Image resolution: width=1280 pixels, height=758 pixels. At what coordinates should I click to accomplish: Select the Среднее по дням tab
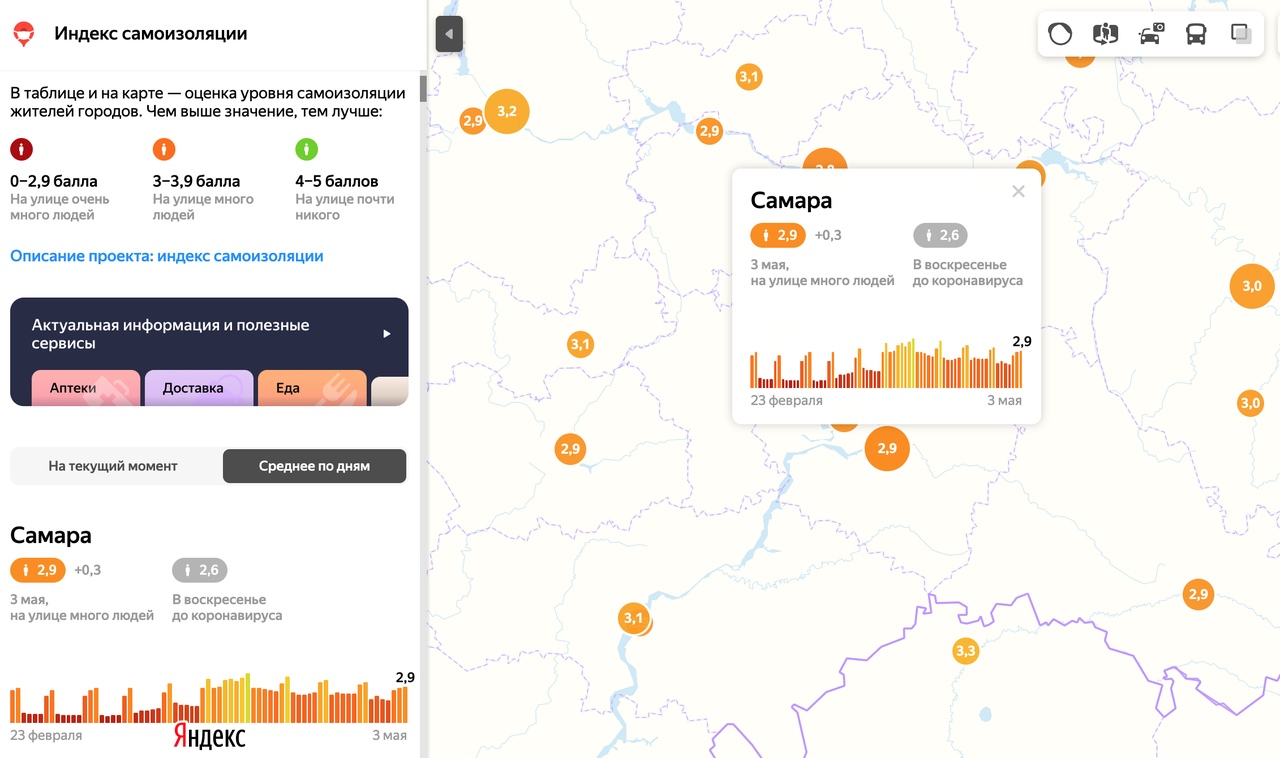314,466
